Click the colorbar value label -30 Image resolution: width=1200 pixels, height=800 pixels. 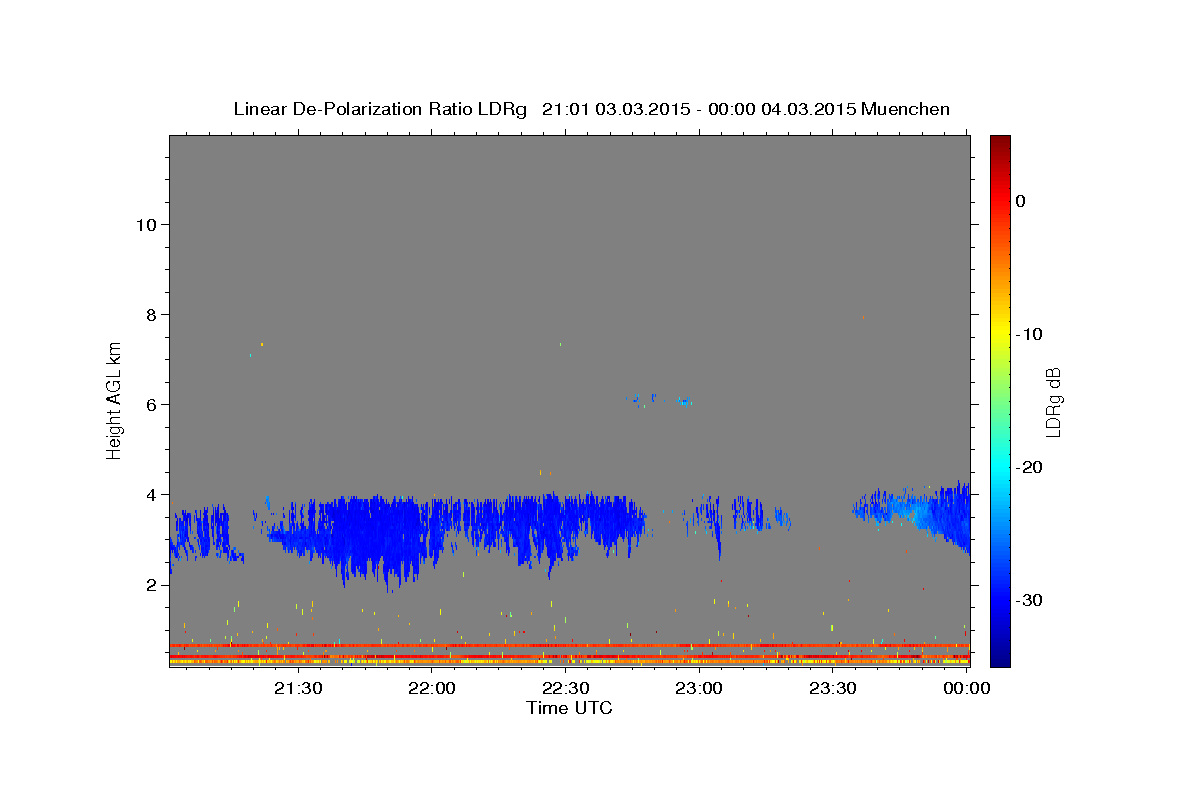(1029, 600)
